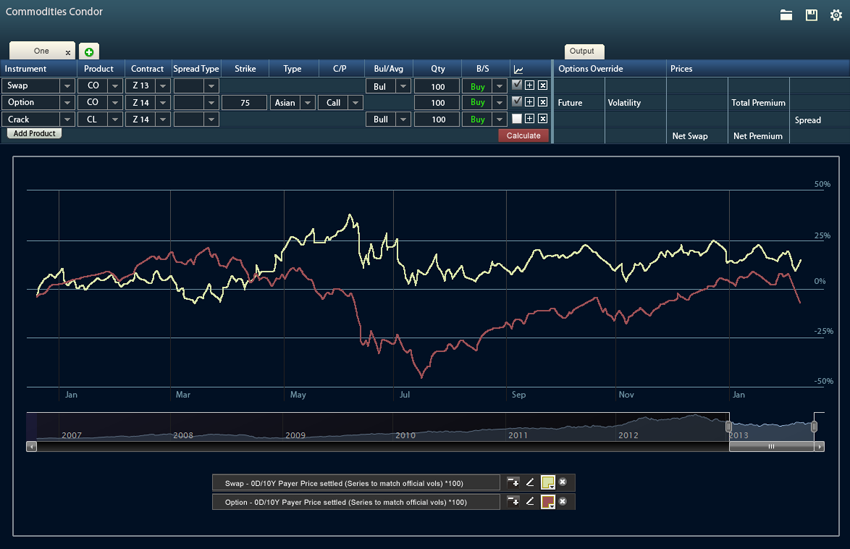Open Instrument dropdown for Option row
Image resolution: width=850 pixels, height=549 pixels.
[x=67, y=102]
